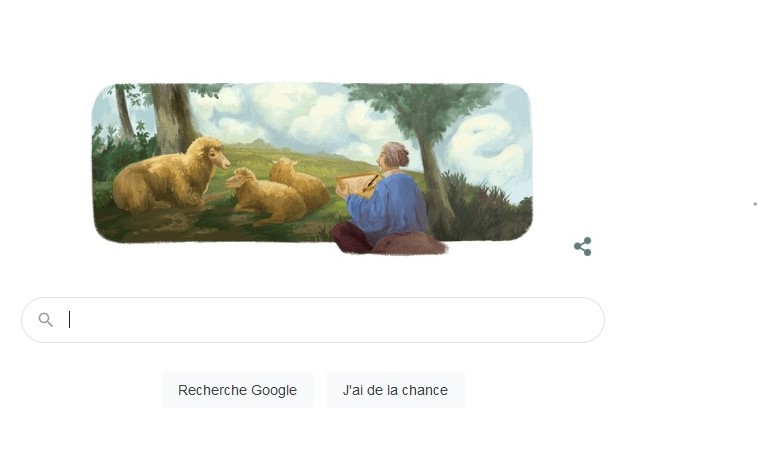
Task: Click the share icon beside the doodle
Action: (x=583, y=246)
